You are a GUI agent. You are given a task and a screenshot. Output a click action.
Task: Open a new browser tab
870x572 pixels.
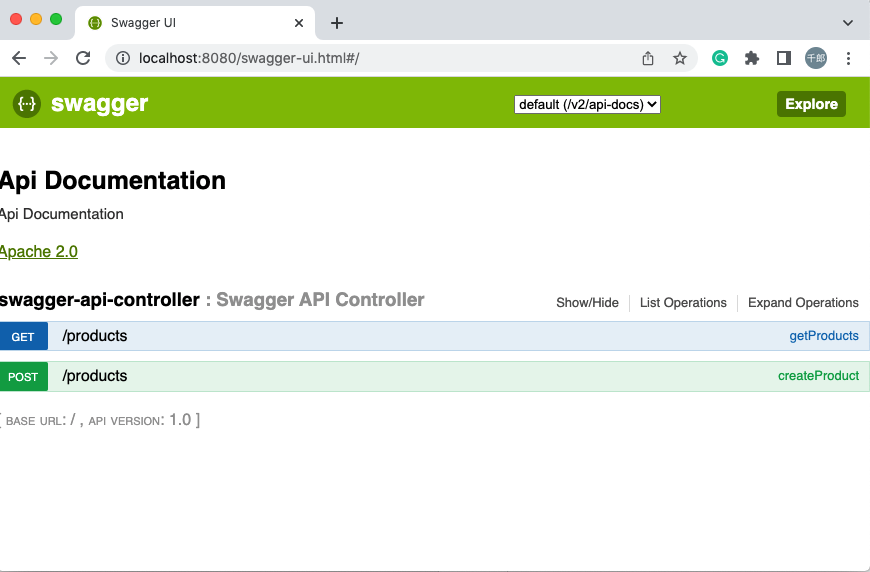tap(337, 23)
